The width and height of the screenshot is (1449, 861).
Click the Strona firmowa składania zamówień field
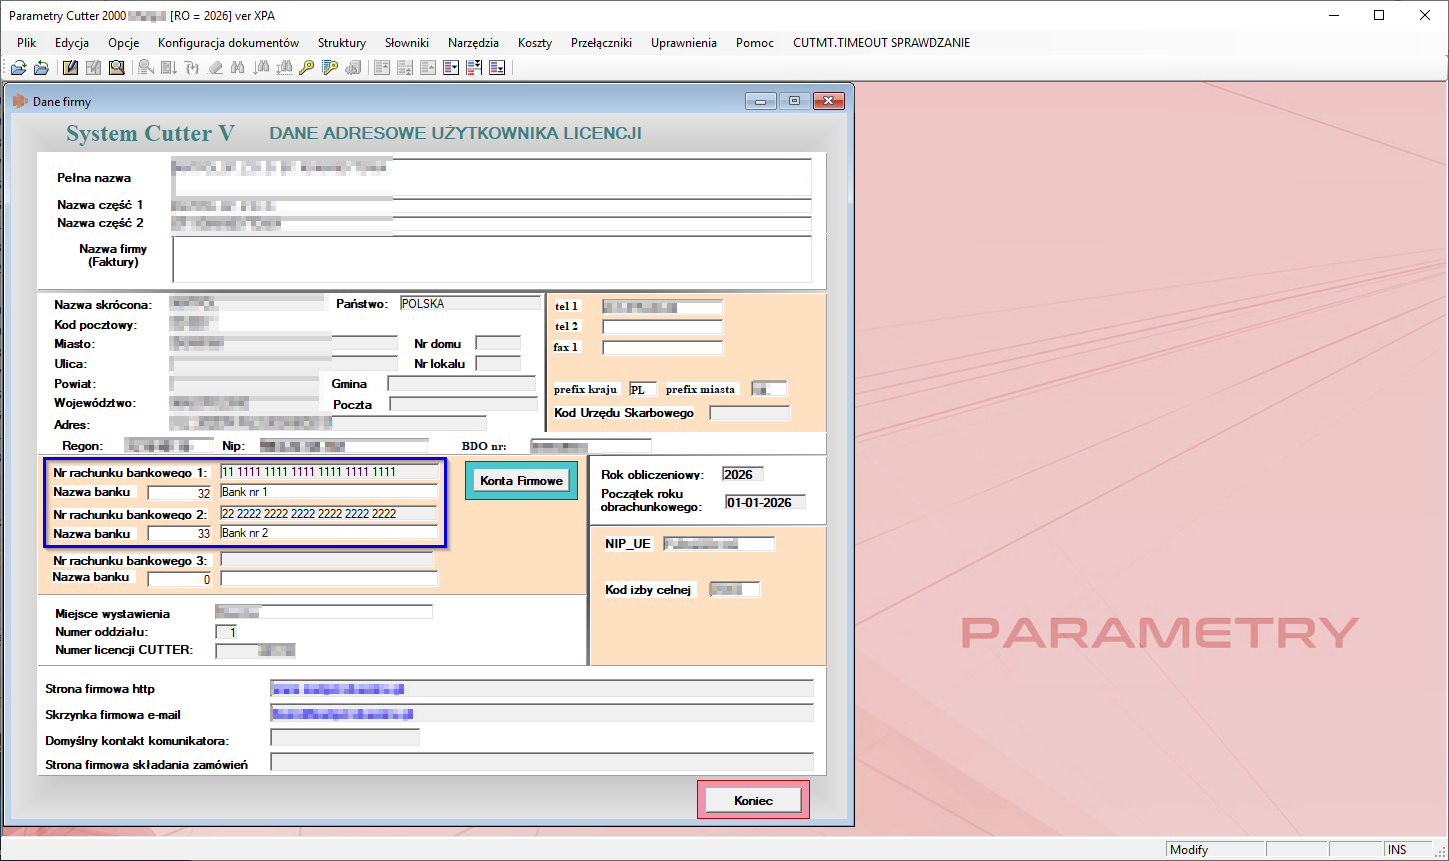[x=542, y=763]
